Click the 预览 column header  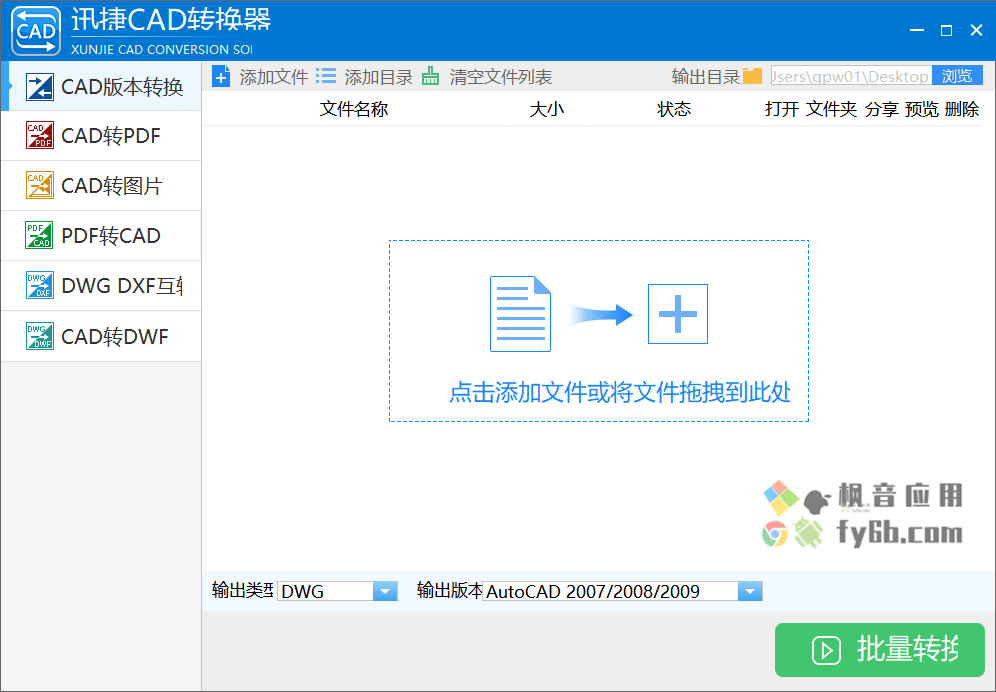922,109
